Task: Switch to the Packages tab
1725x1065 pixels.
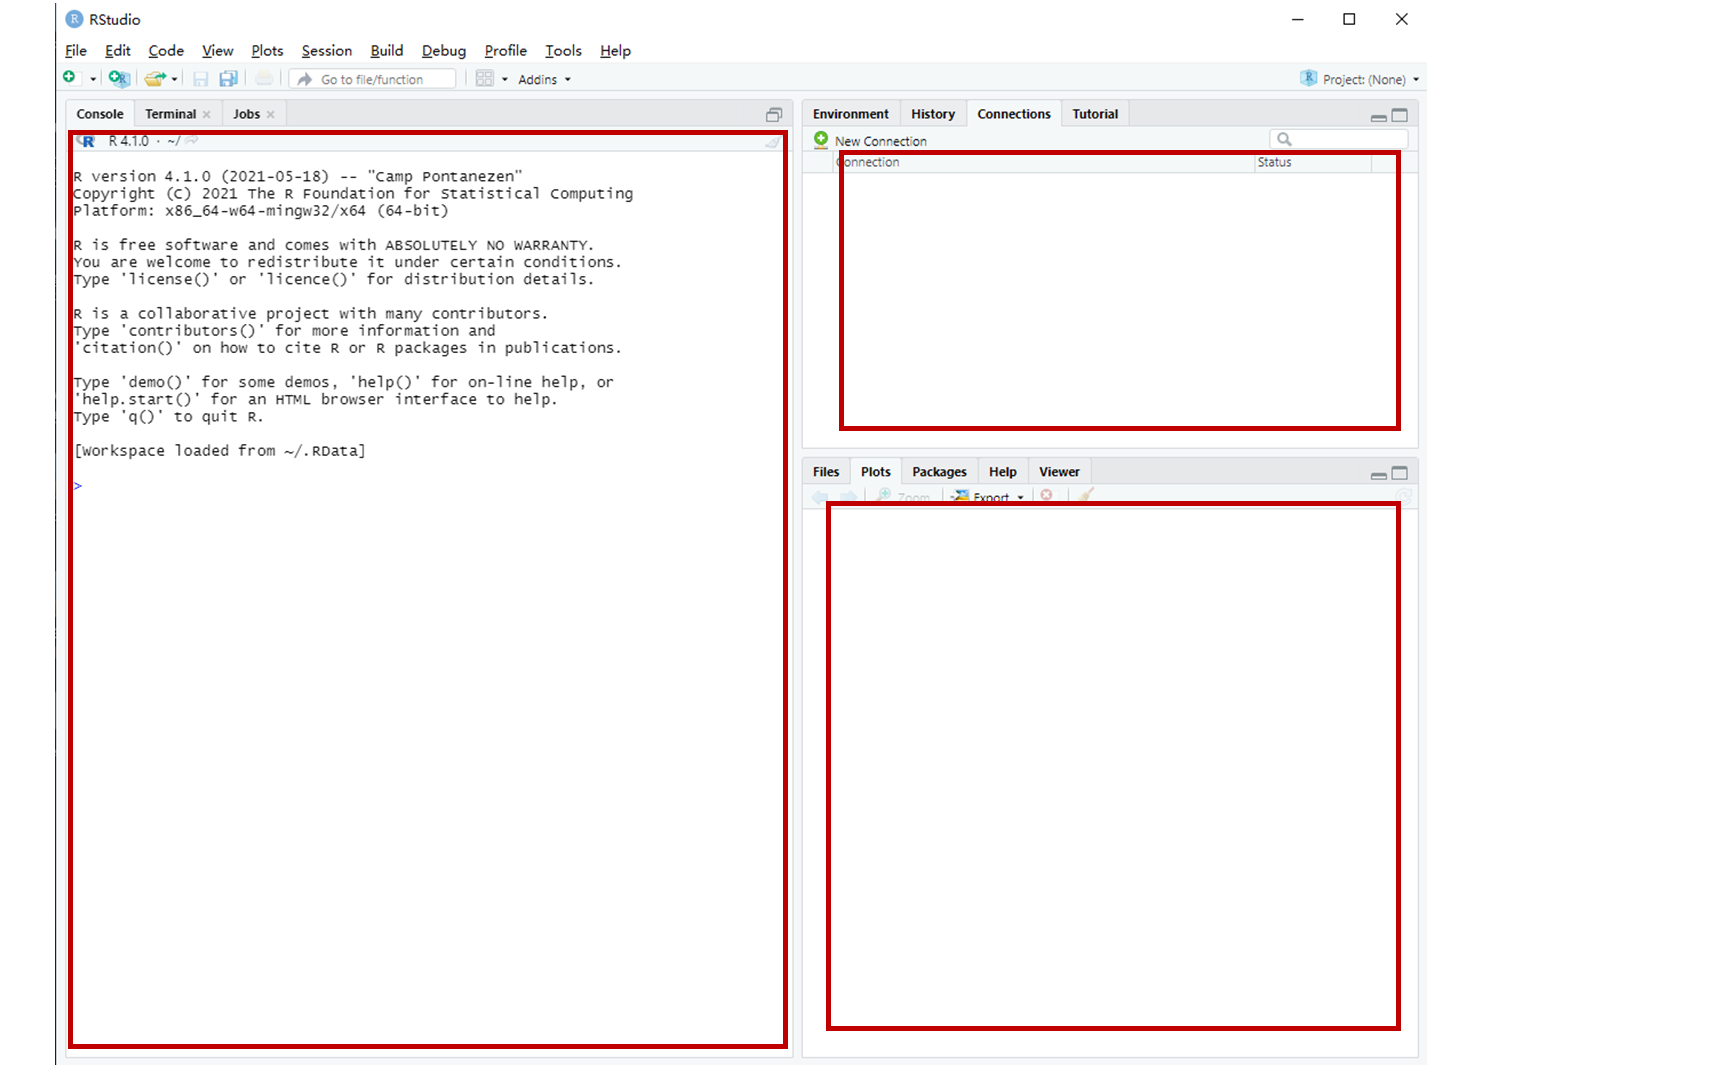Action: click(x=939, y=472)
